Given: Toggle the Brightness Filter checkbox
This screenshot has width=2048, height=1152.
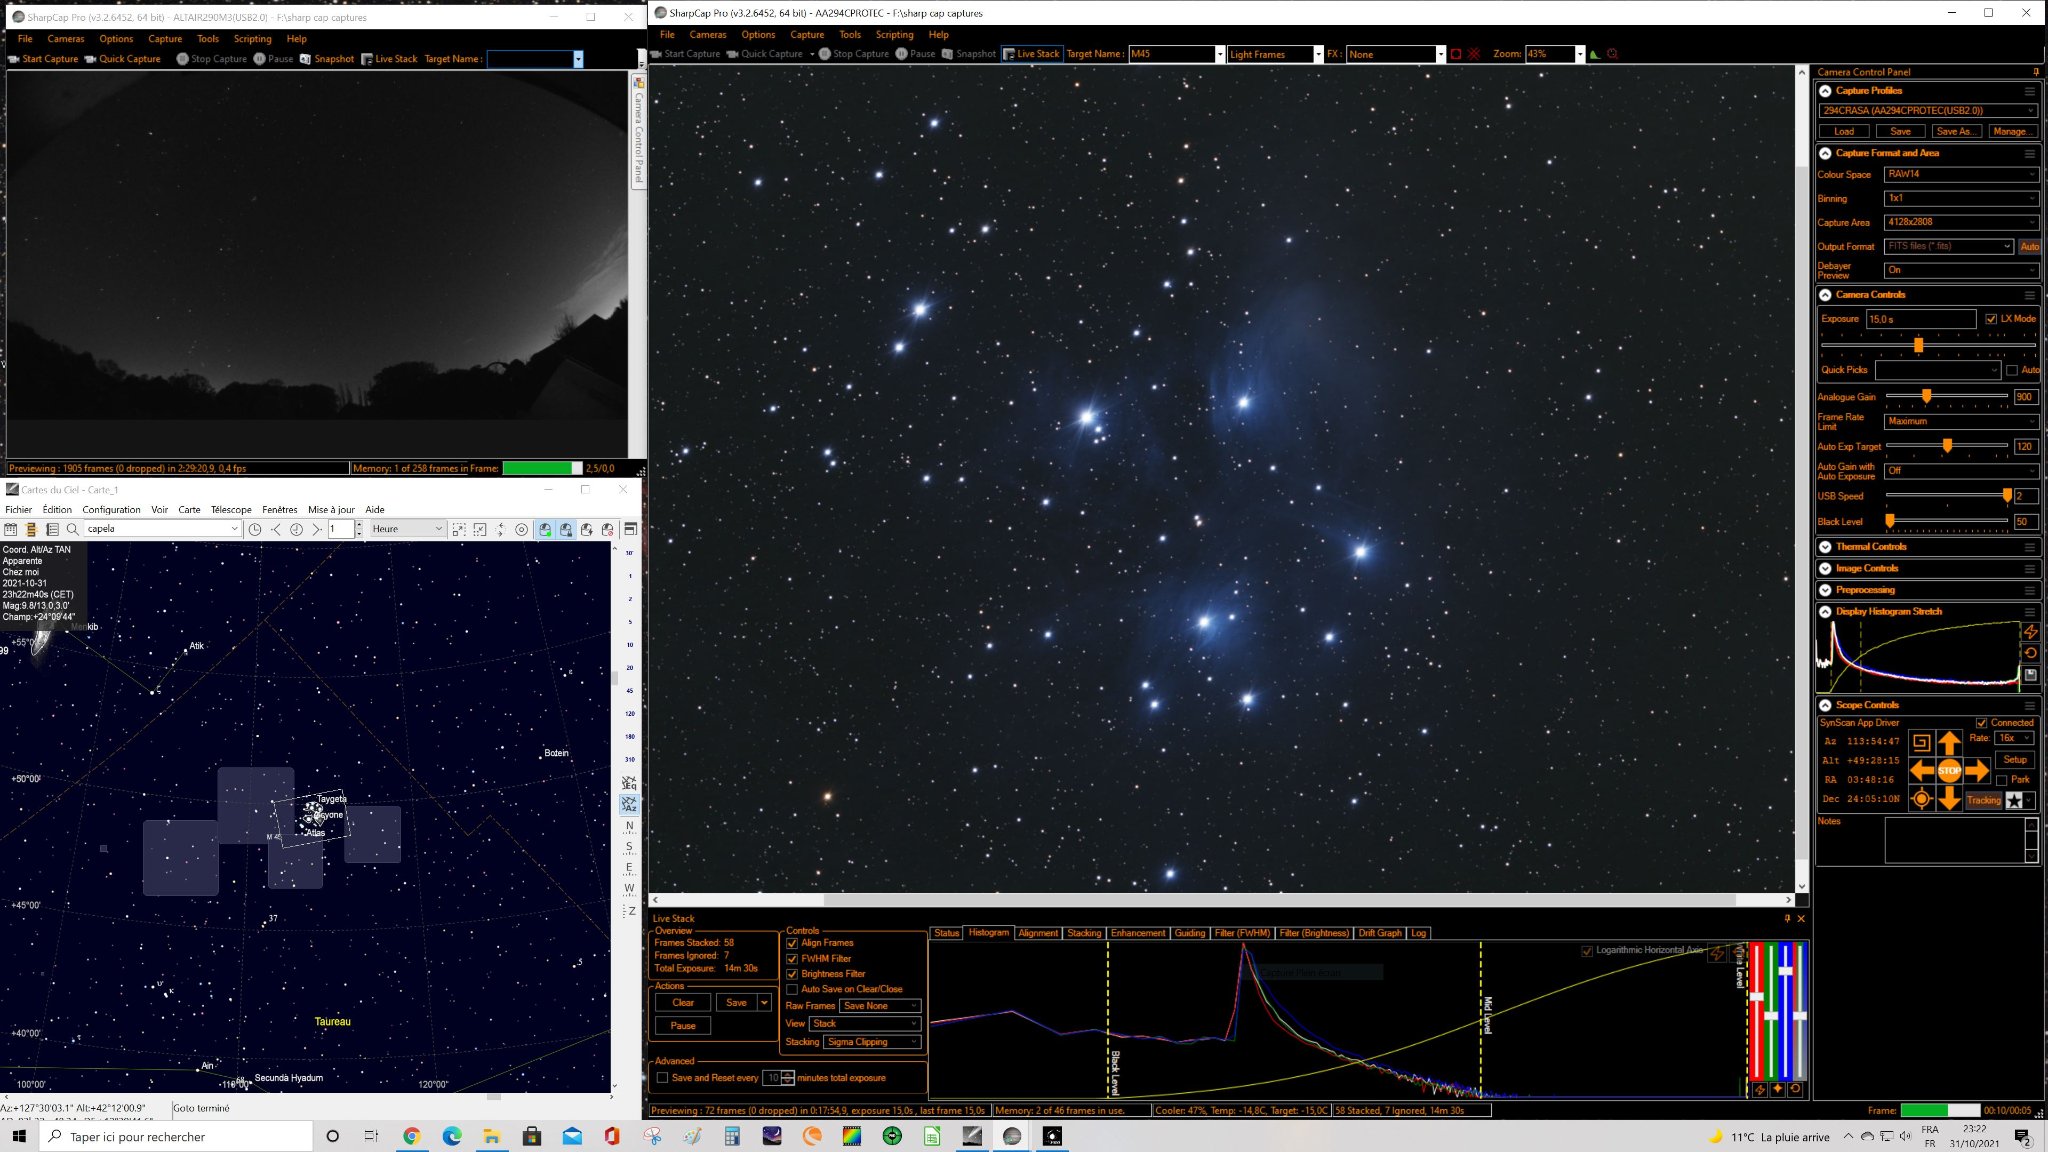Looking at the screenshot, I should tap(792, 974).
